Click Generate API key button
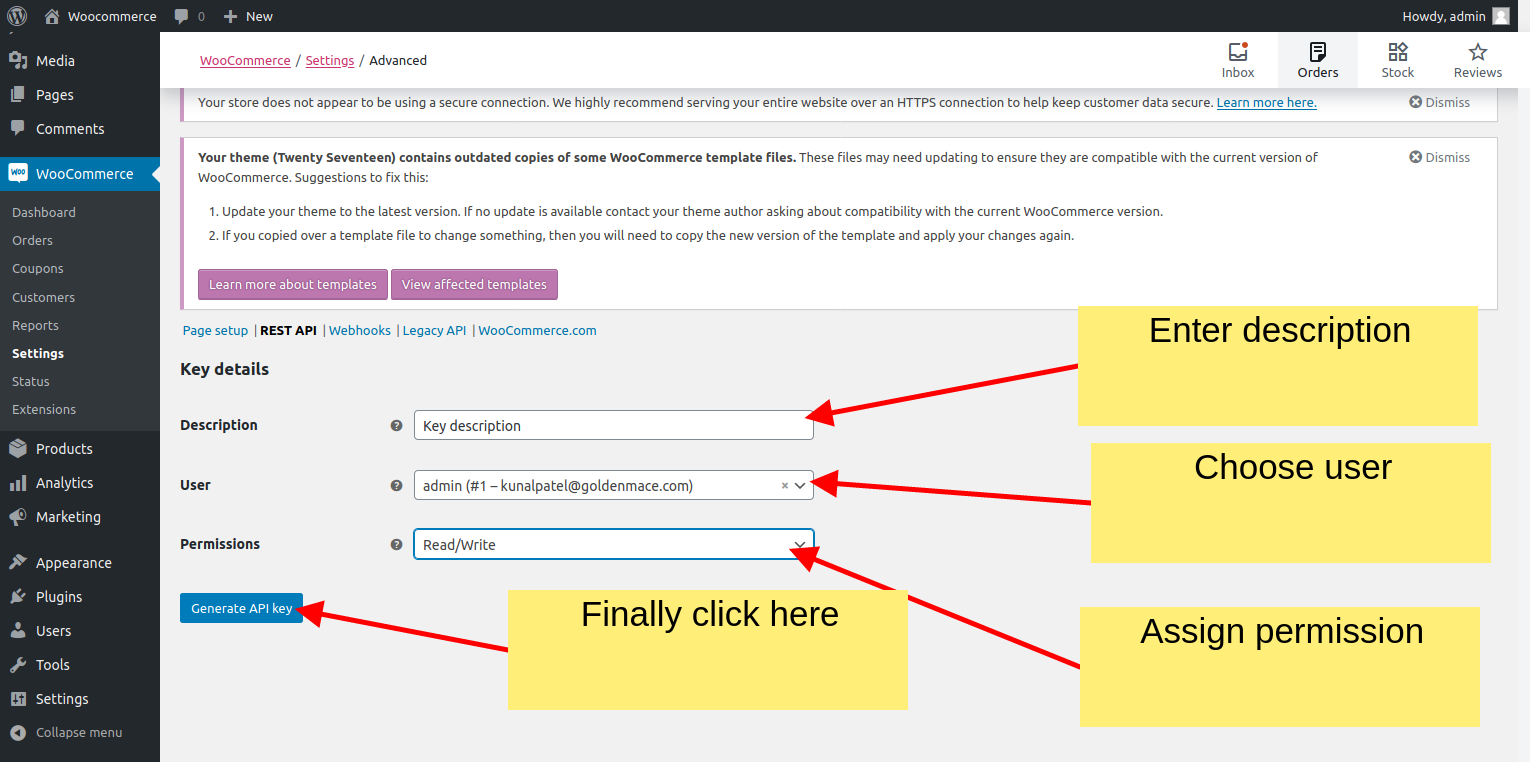The image size is (1530, 762). pos(241,608)
